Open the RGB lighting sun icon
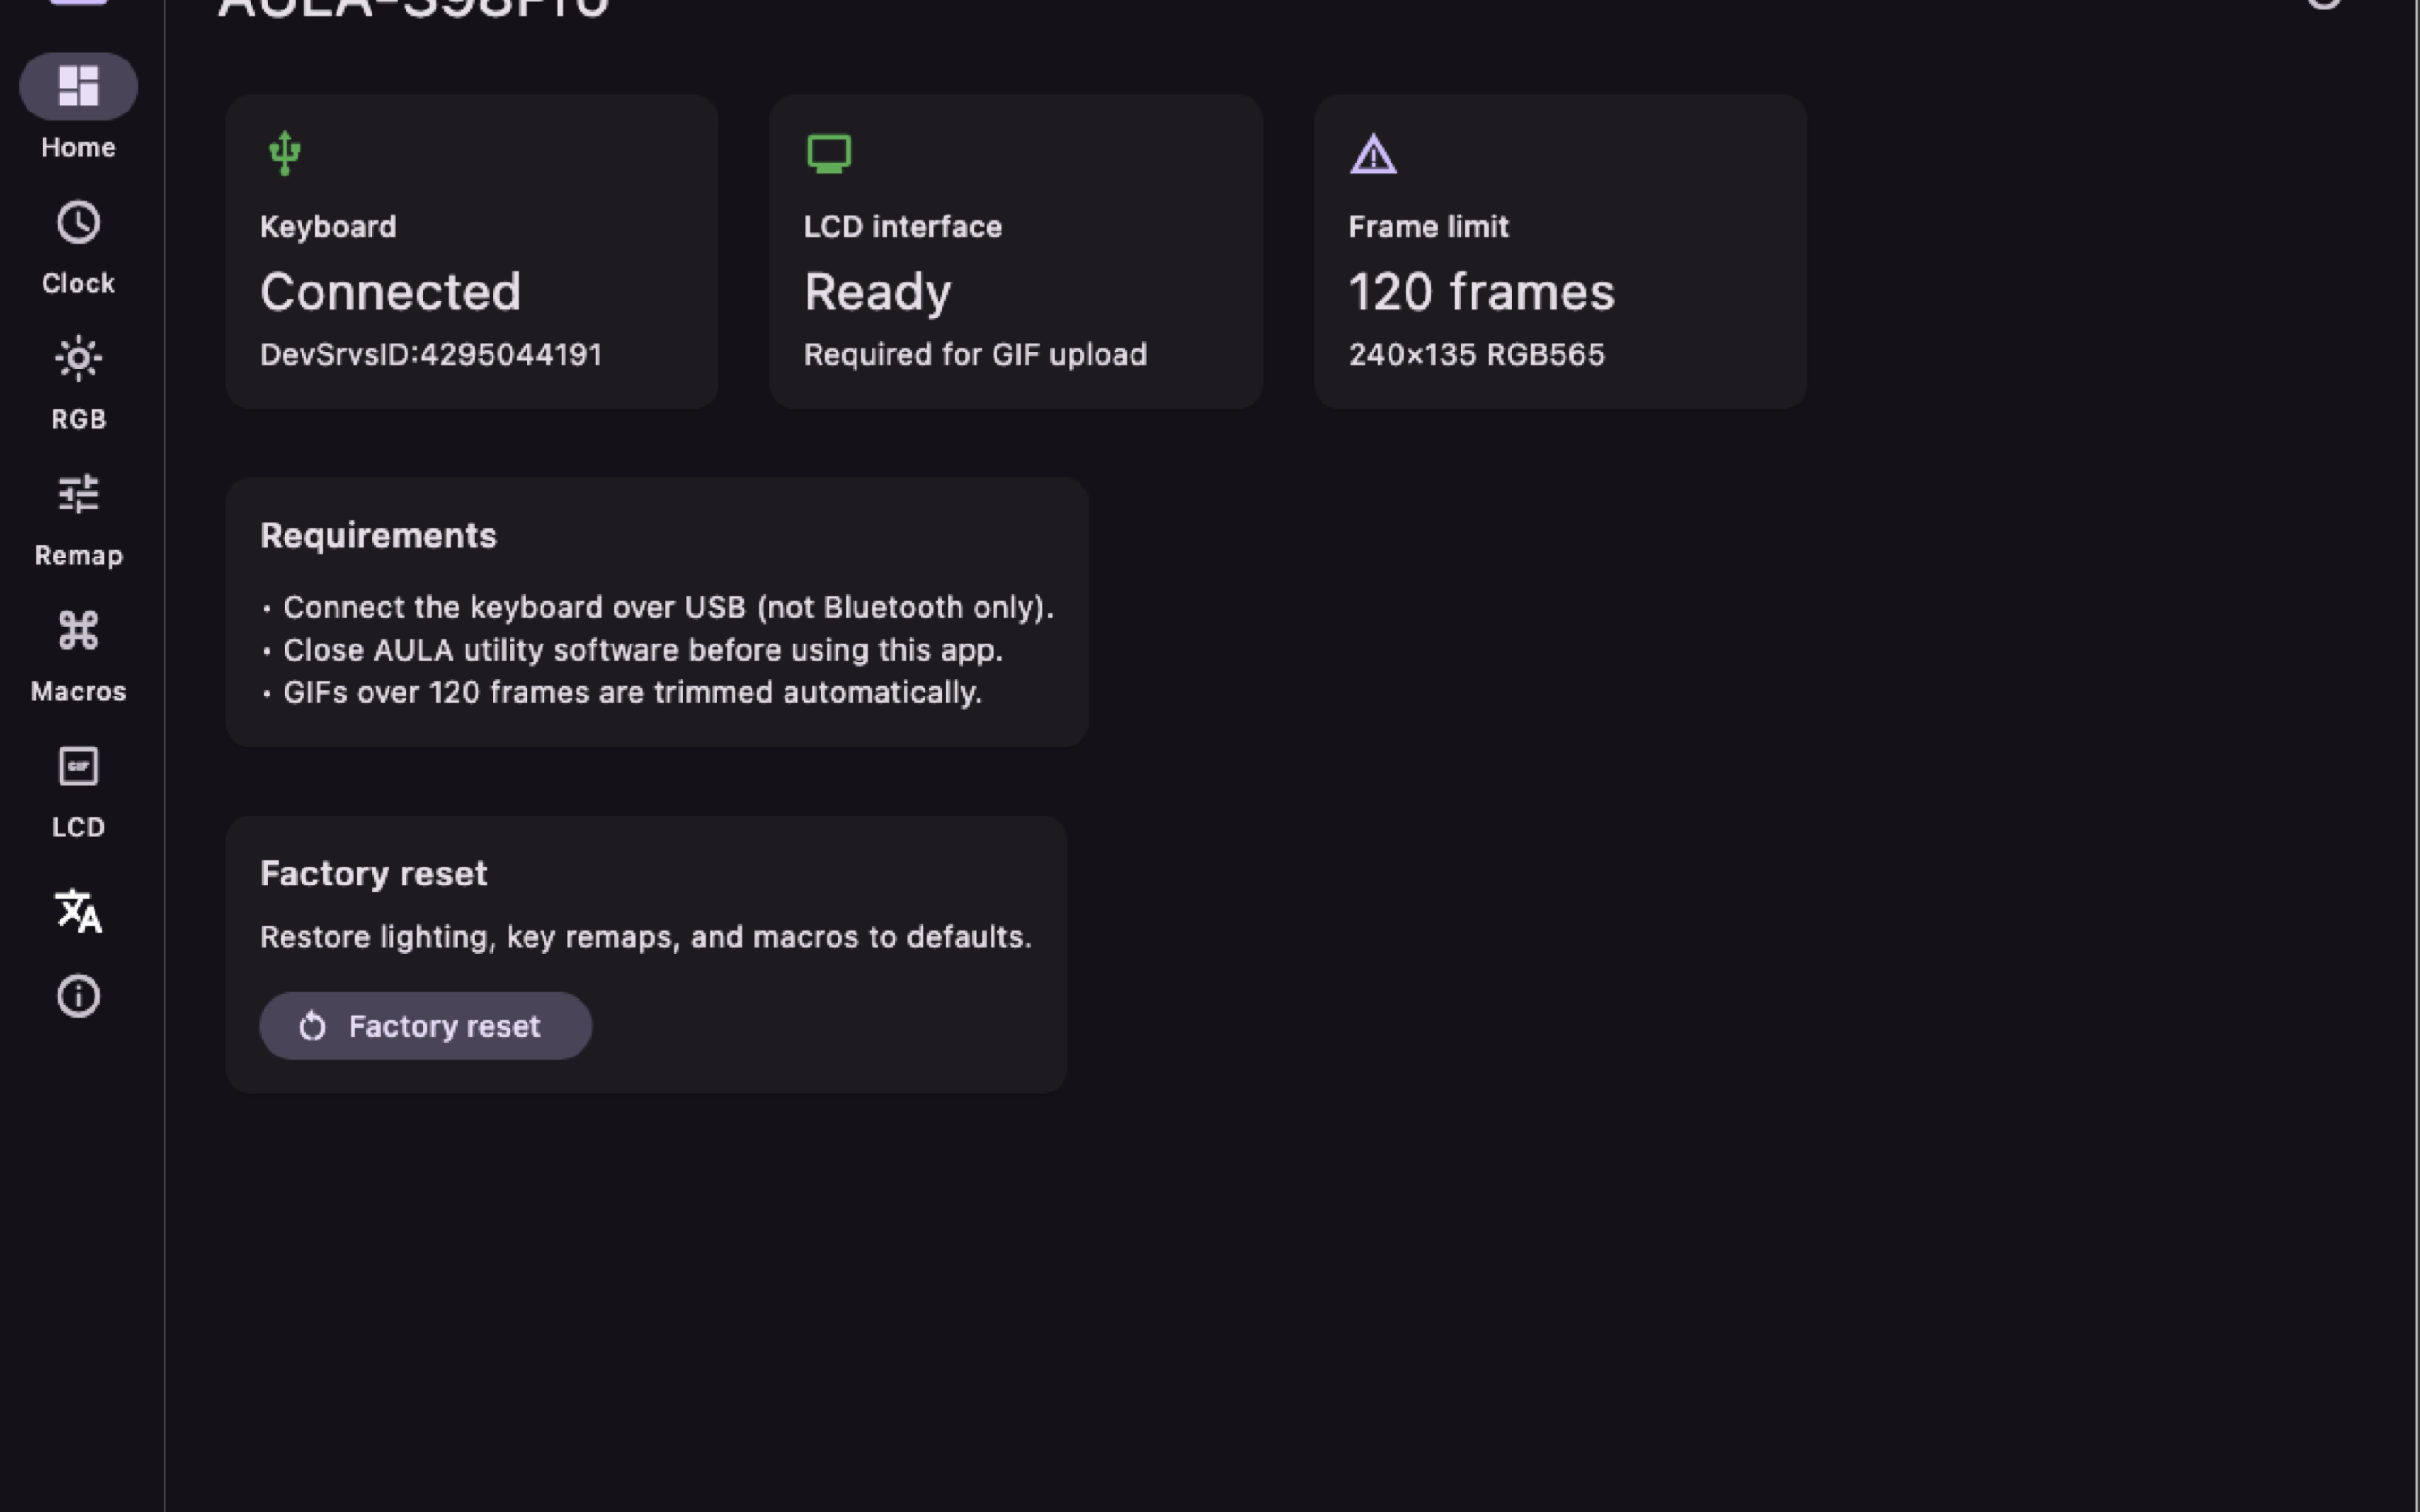 (x=78, y=358)
